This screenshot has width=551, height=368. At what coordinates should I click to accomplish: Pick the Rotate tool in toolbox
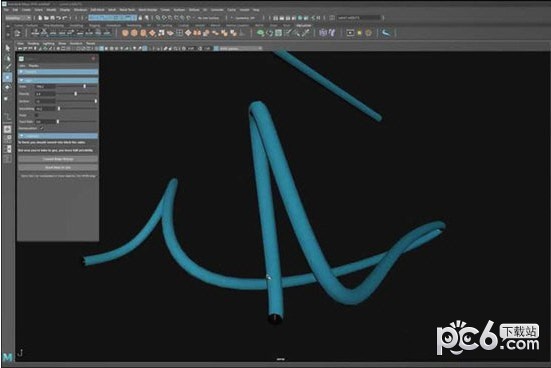[7, 87]
